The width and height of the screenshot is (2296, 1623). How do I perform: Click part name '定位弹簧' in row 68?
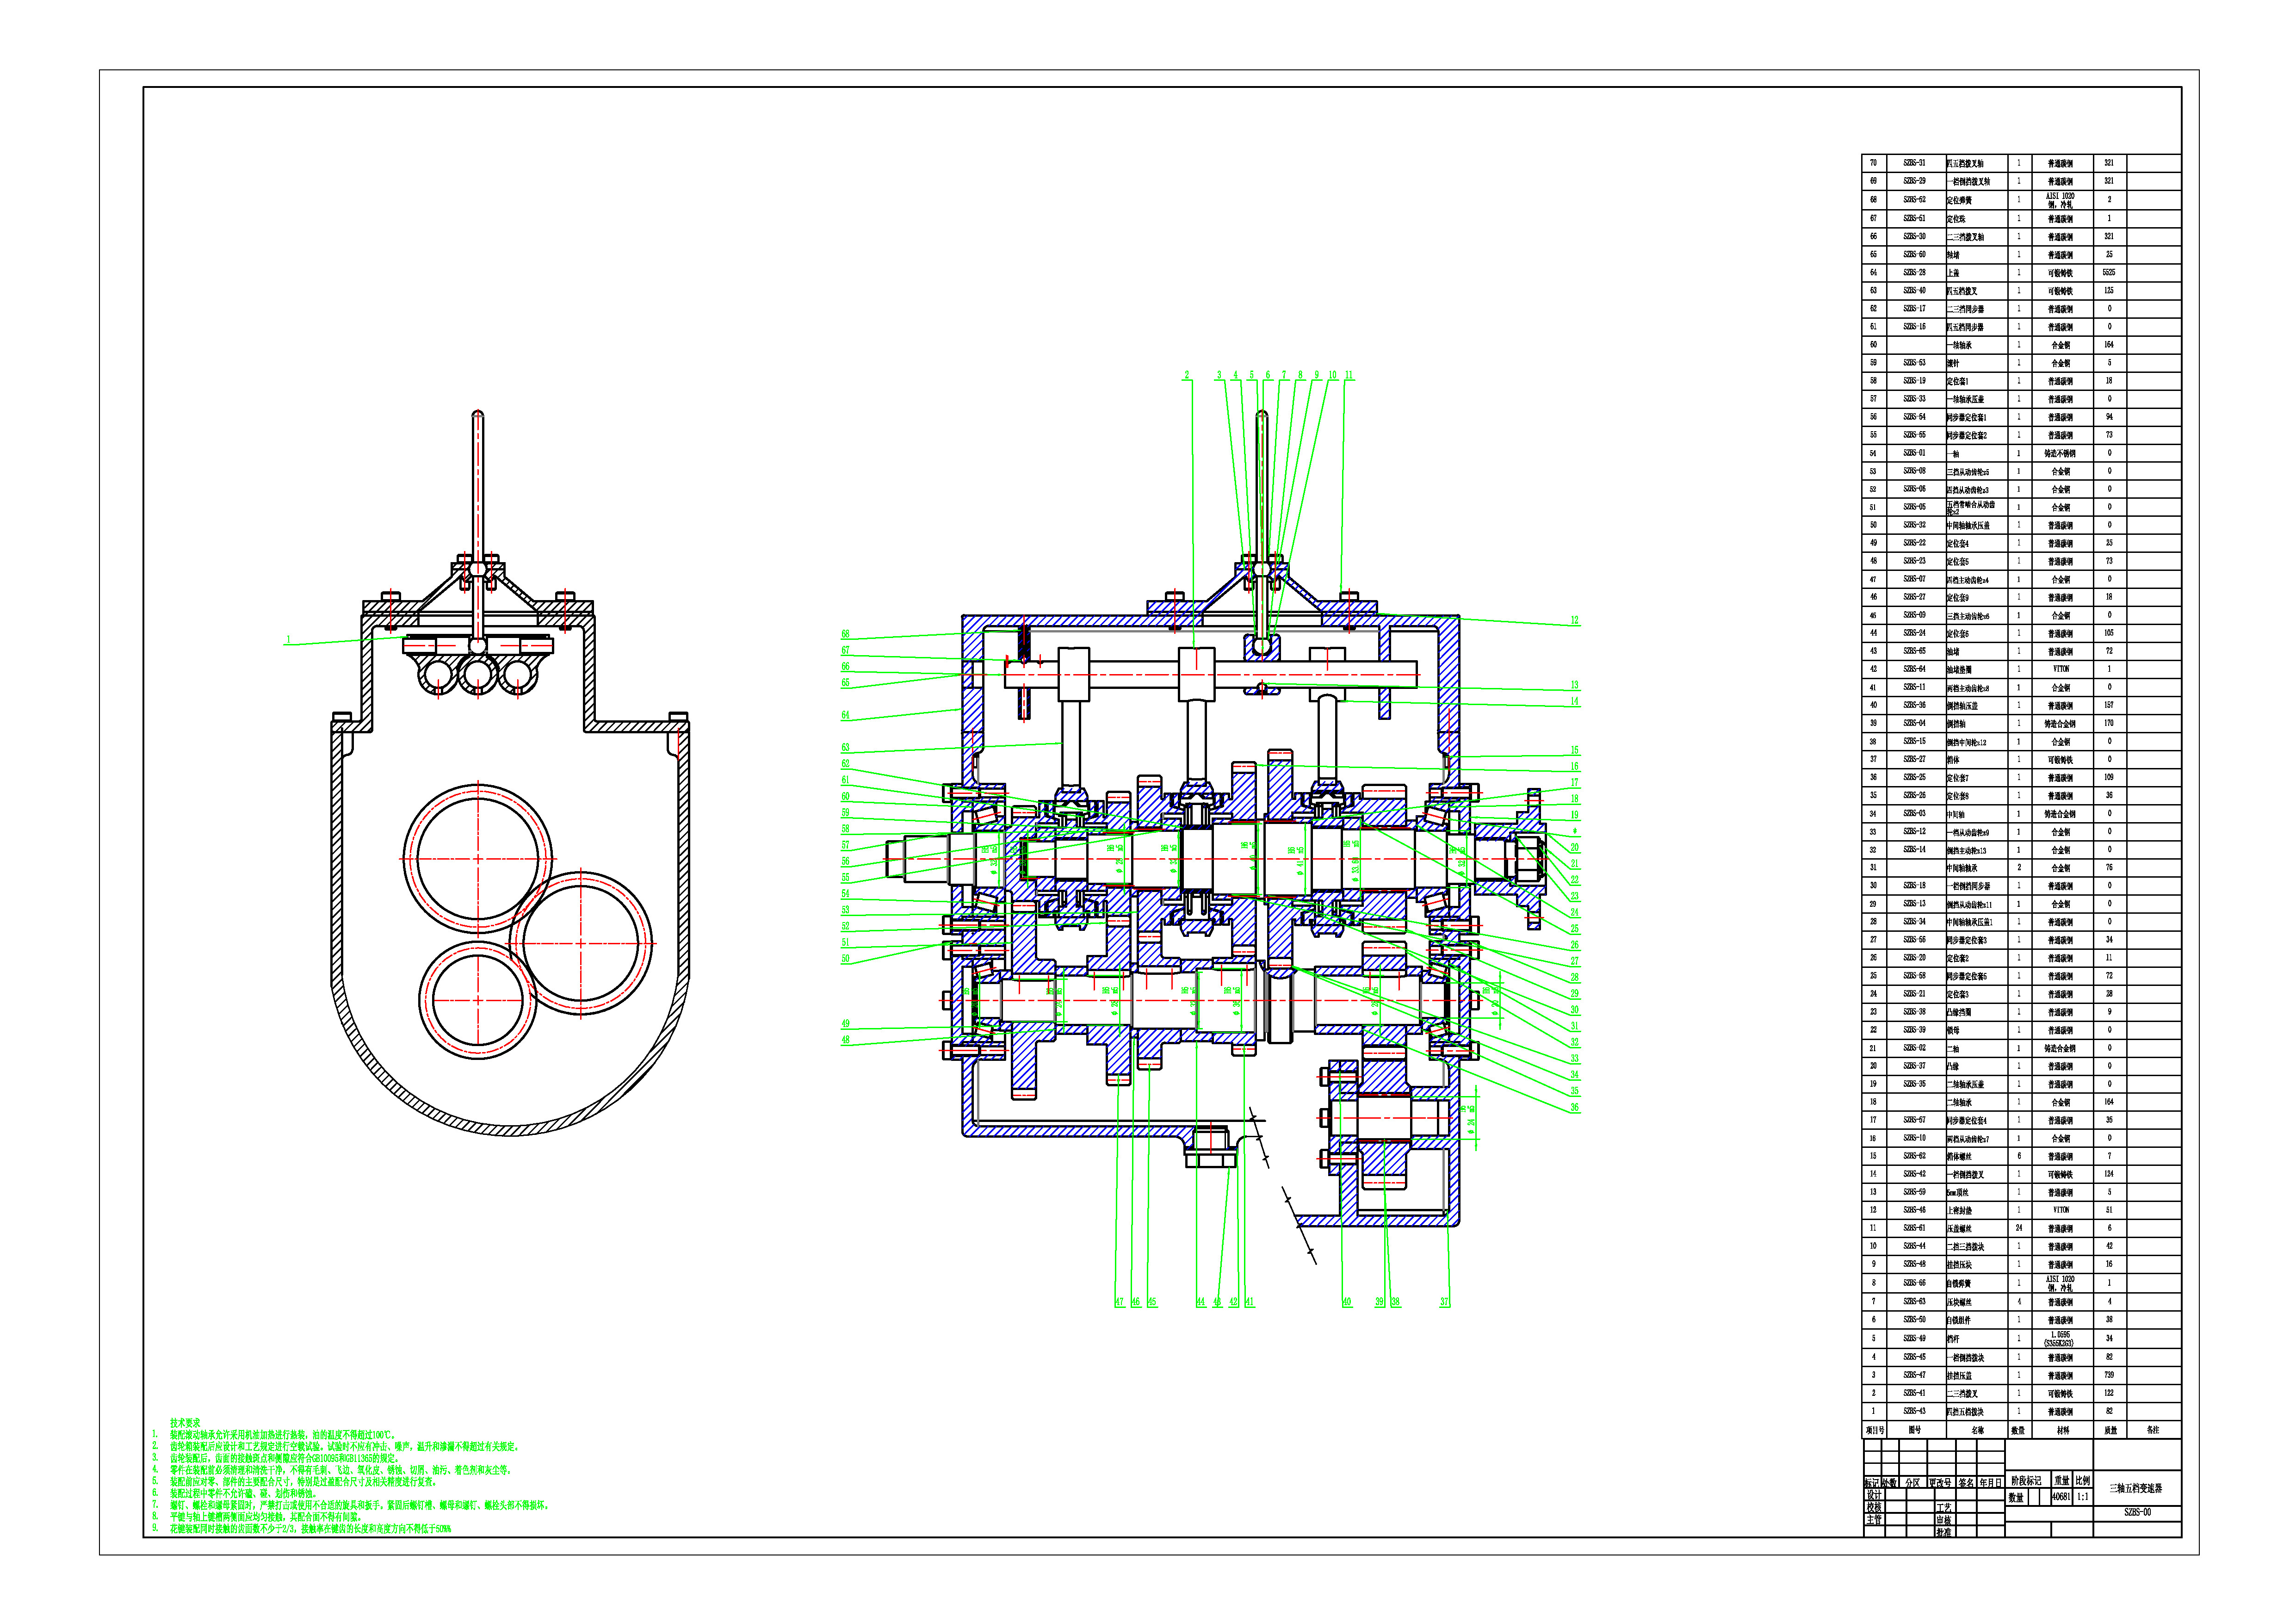[1959, 200]
